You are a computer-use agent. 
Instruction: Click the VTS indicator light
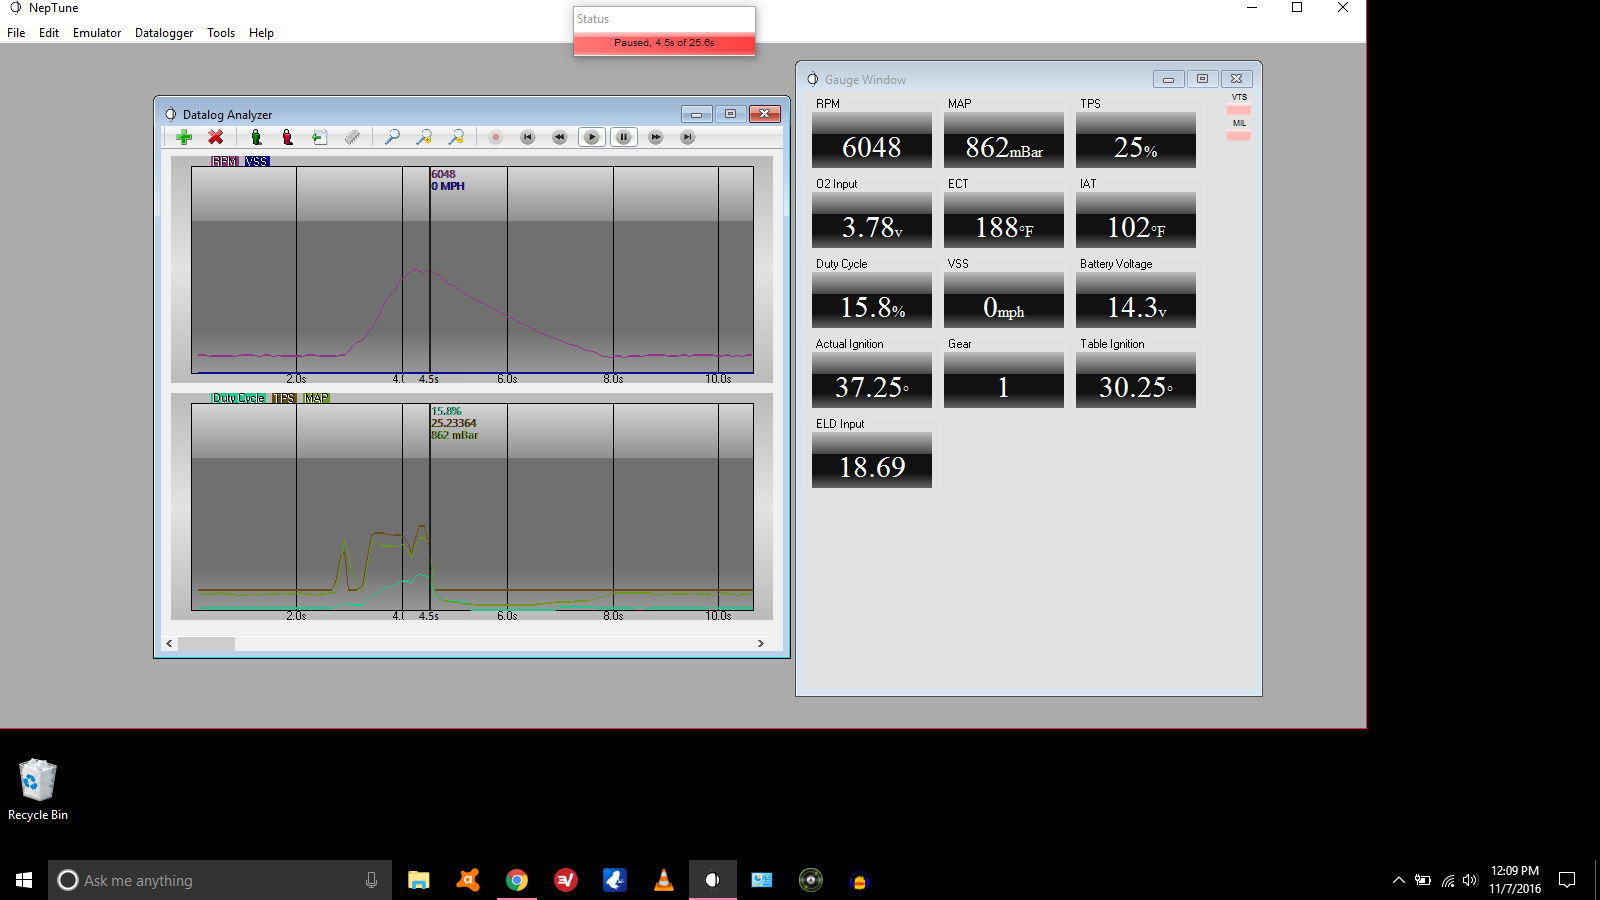(x=1239, y=110)
